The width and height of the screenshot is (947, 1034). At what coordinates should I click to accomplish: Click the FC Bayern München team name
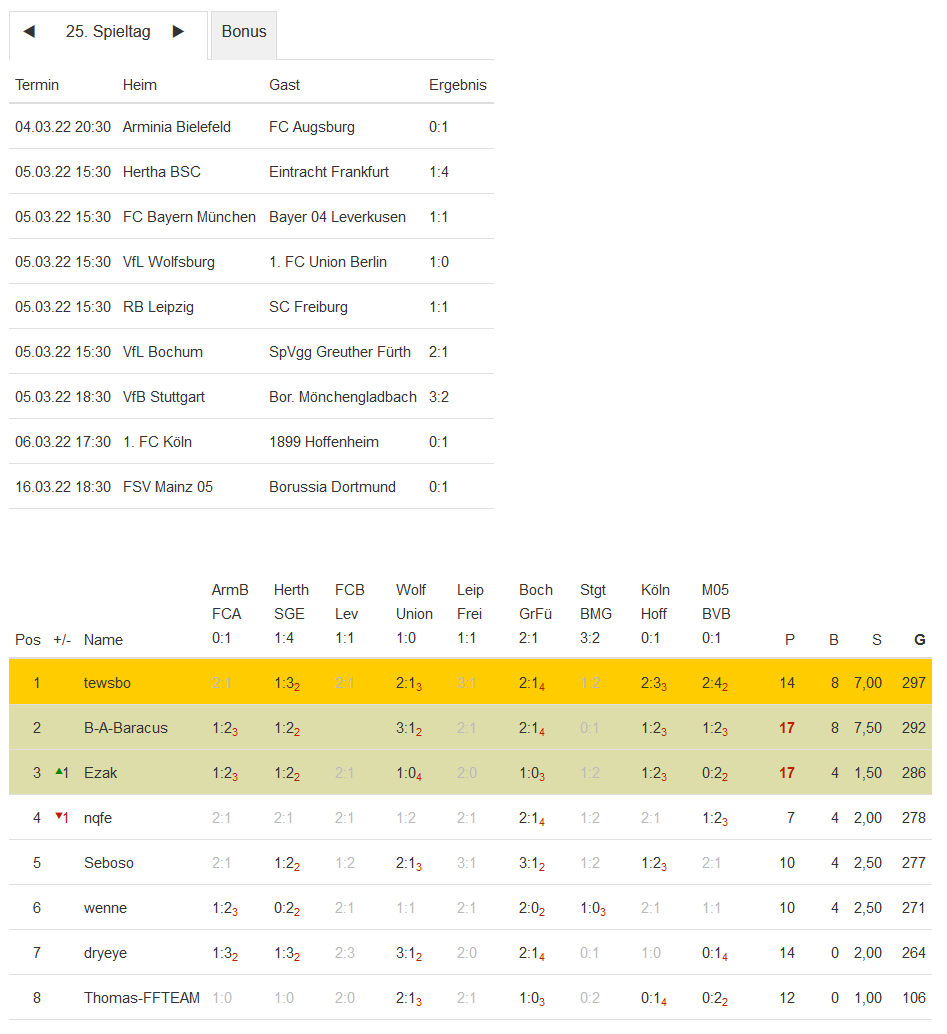pos(189,217)
